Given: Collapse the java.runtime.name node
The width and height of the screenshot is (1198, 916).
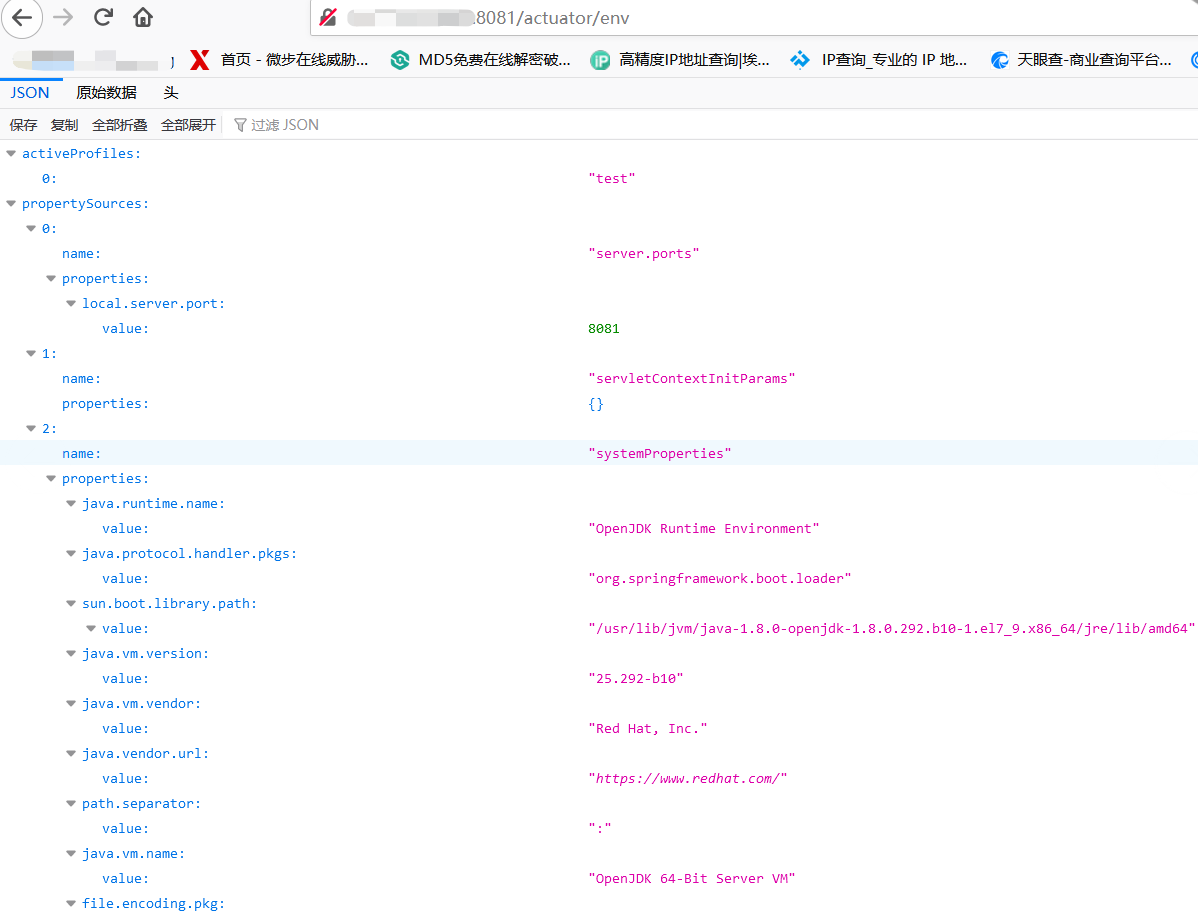Looking at the screenshot, I should (71, 503).
